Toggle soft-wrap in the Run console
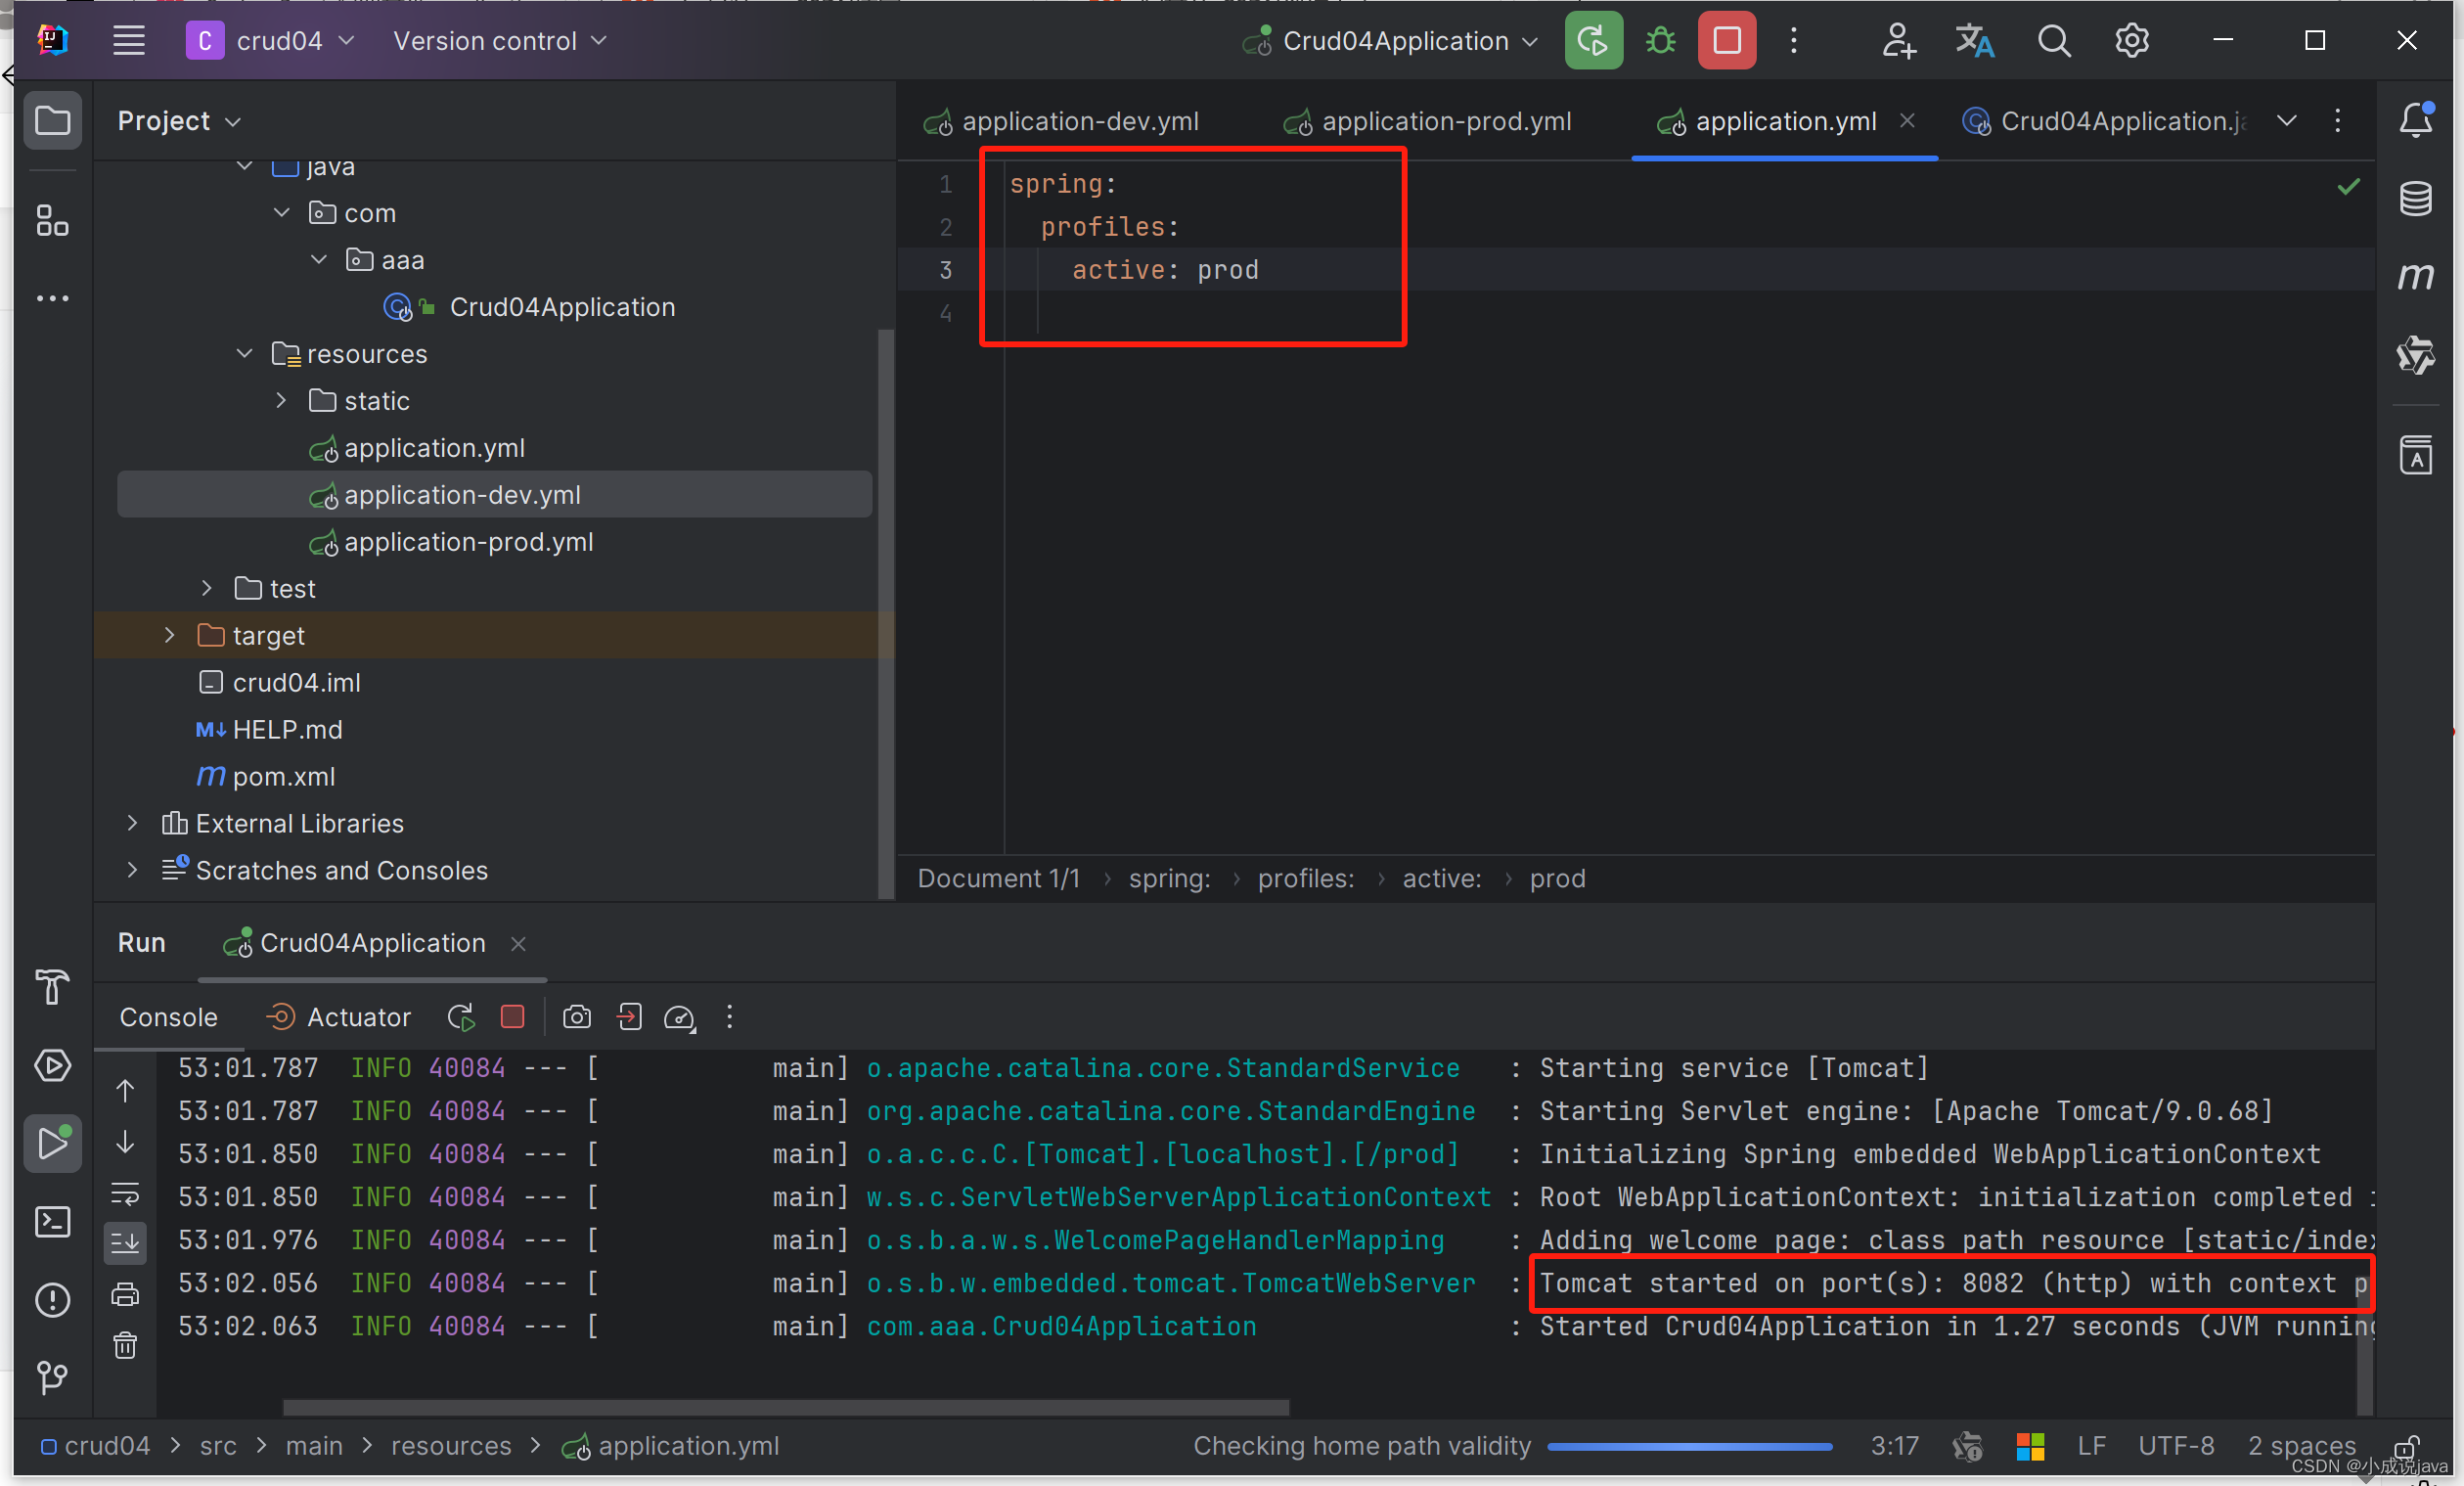 pos(125,1193)
